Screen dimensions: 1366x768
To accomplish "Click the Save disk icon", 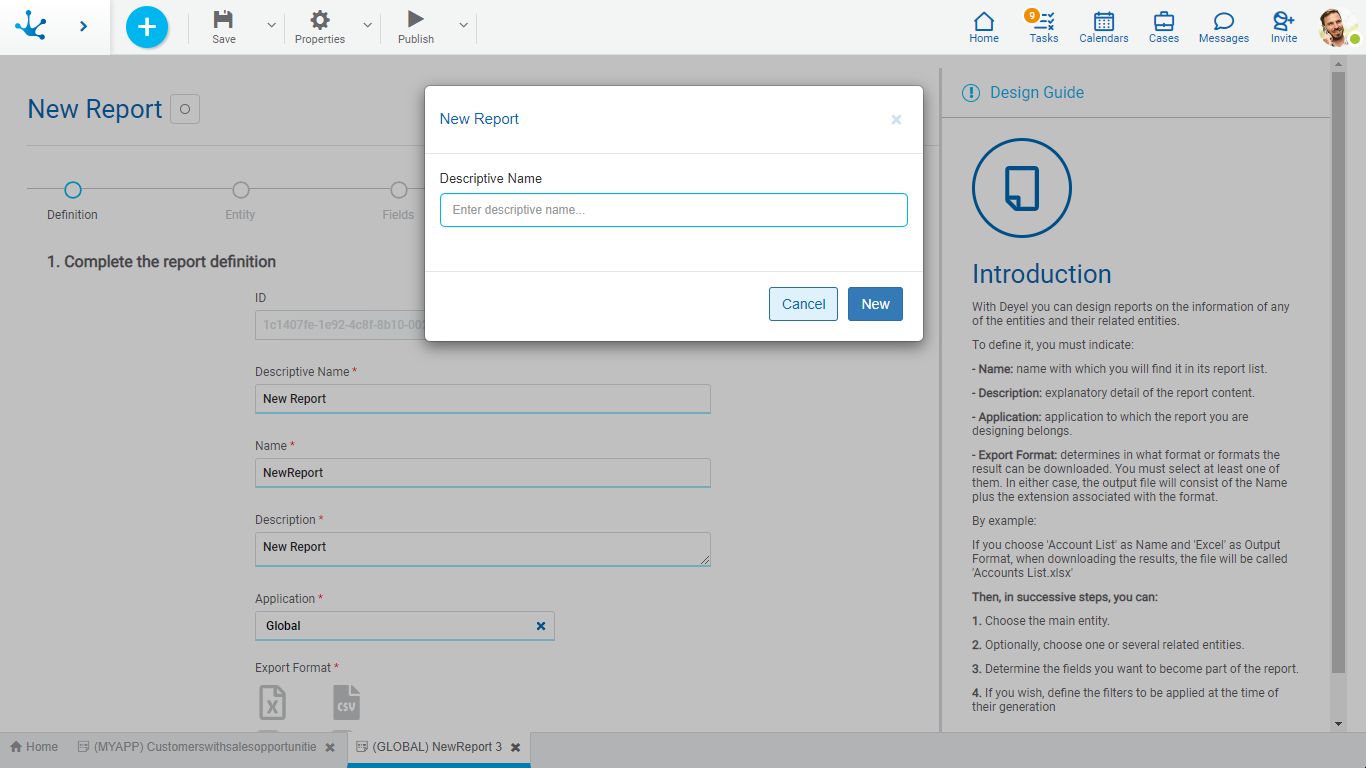I will click(x=224, y=20).
